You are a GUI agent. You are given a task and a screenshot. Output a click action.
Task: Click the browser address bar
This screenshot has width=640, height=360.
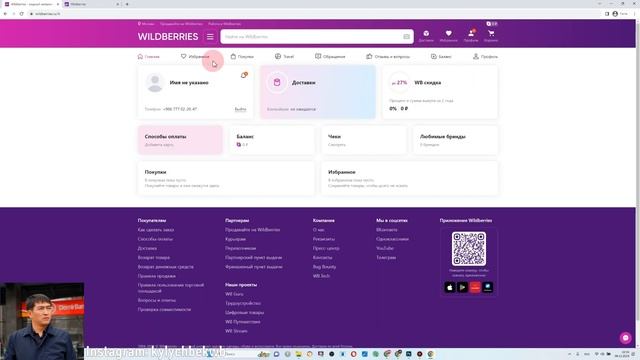314,14
